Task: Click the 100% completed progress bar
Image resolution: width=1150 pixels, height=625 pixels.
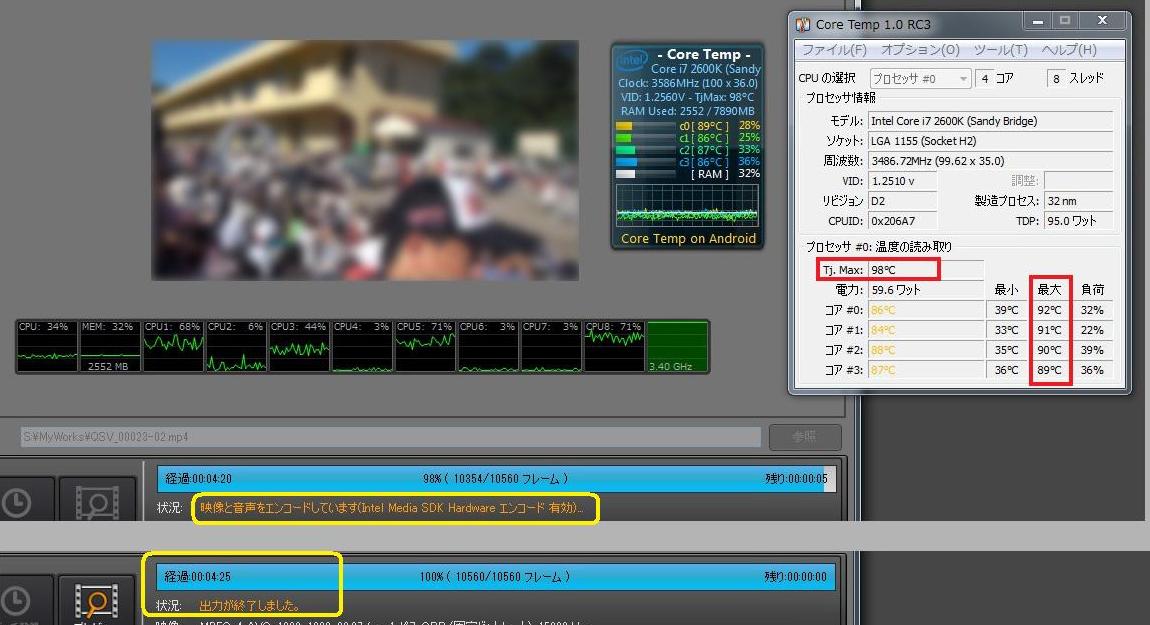Action: click(x=496, y=577)
